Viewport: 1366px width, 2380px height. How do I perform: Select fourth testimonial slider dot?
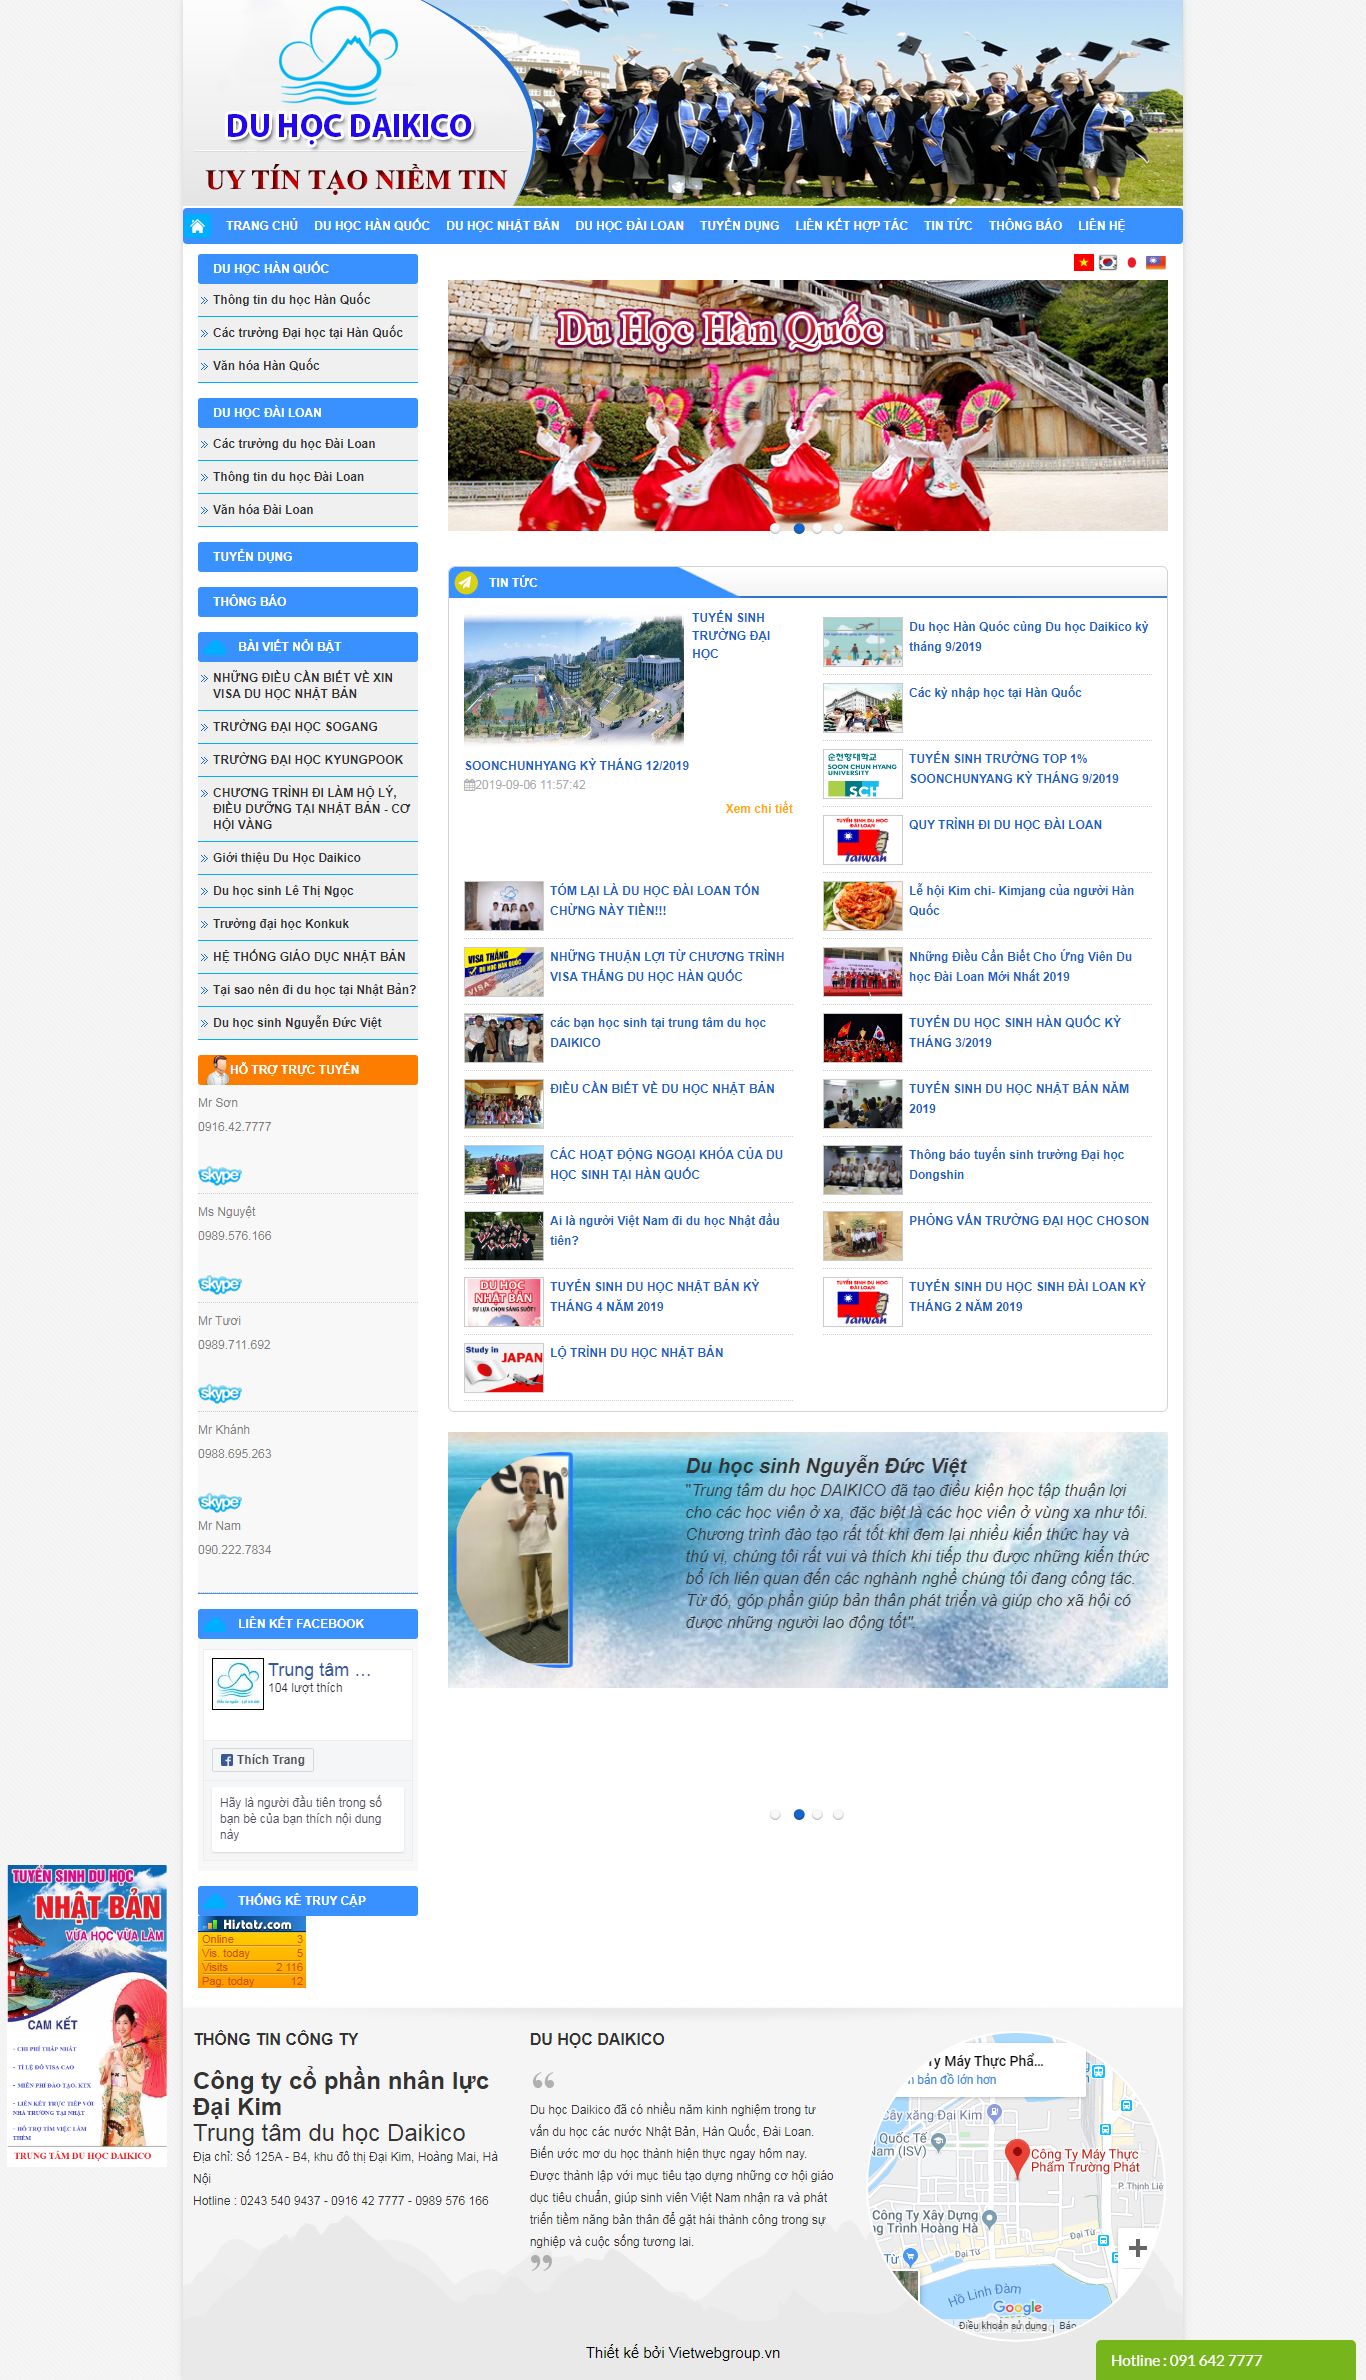[838, 1814]
